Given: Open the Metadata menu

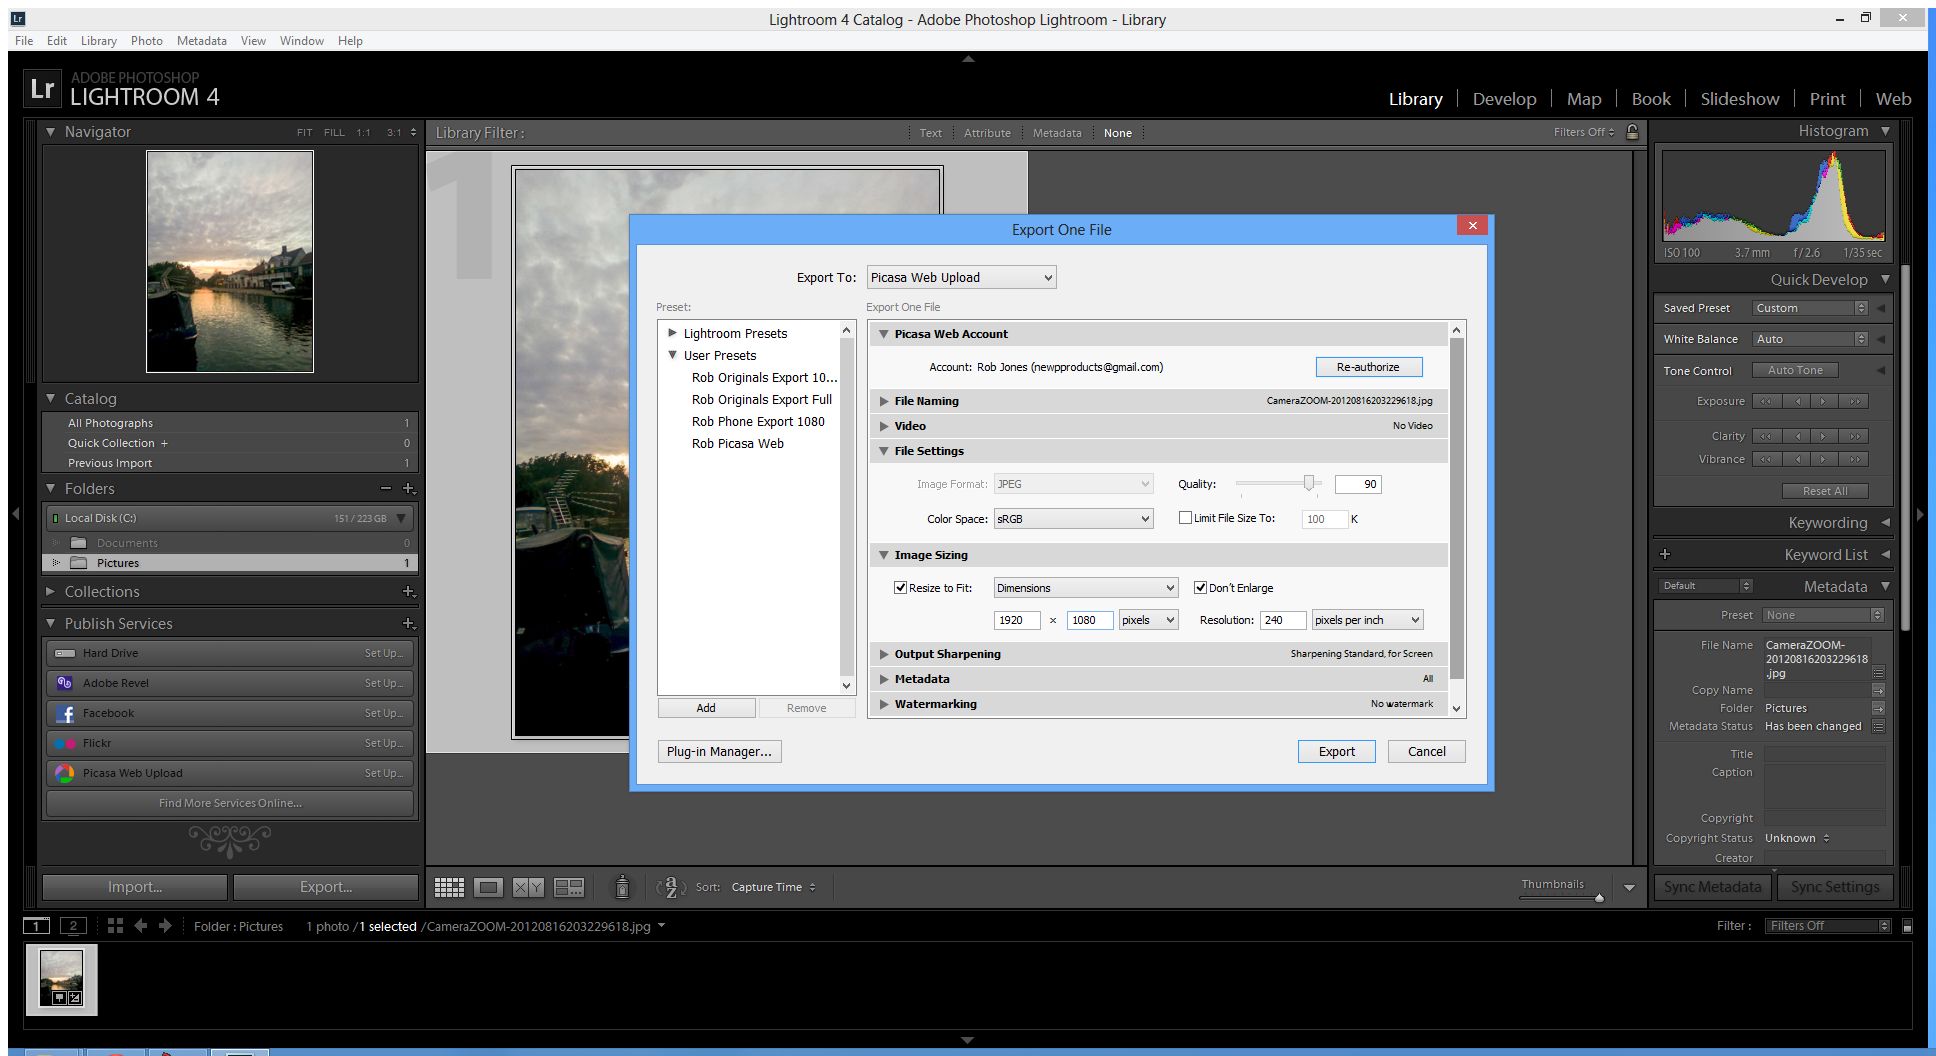Looking at the screenshot, I should pos(201,41).
